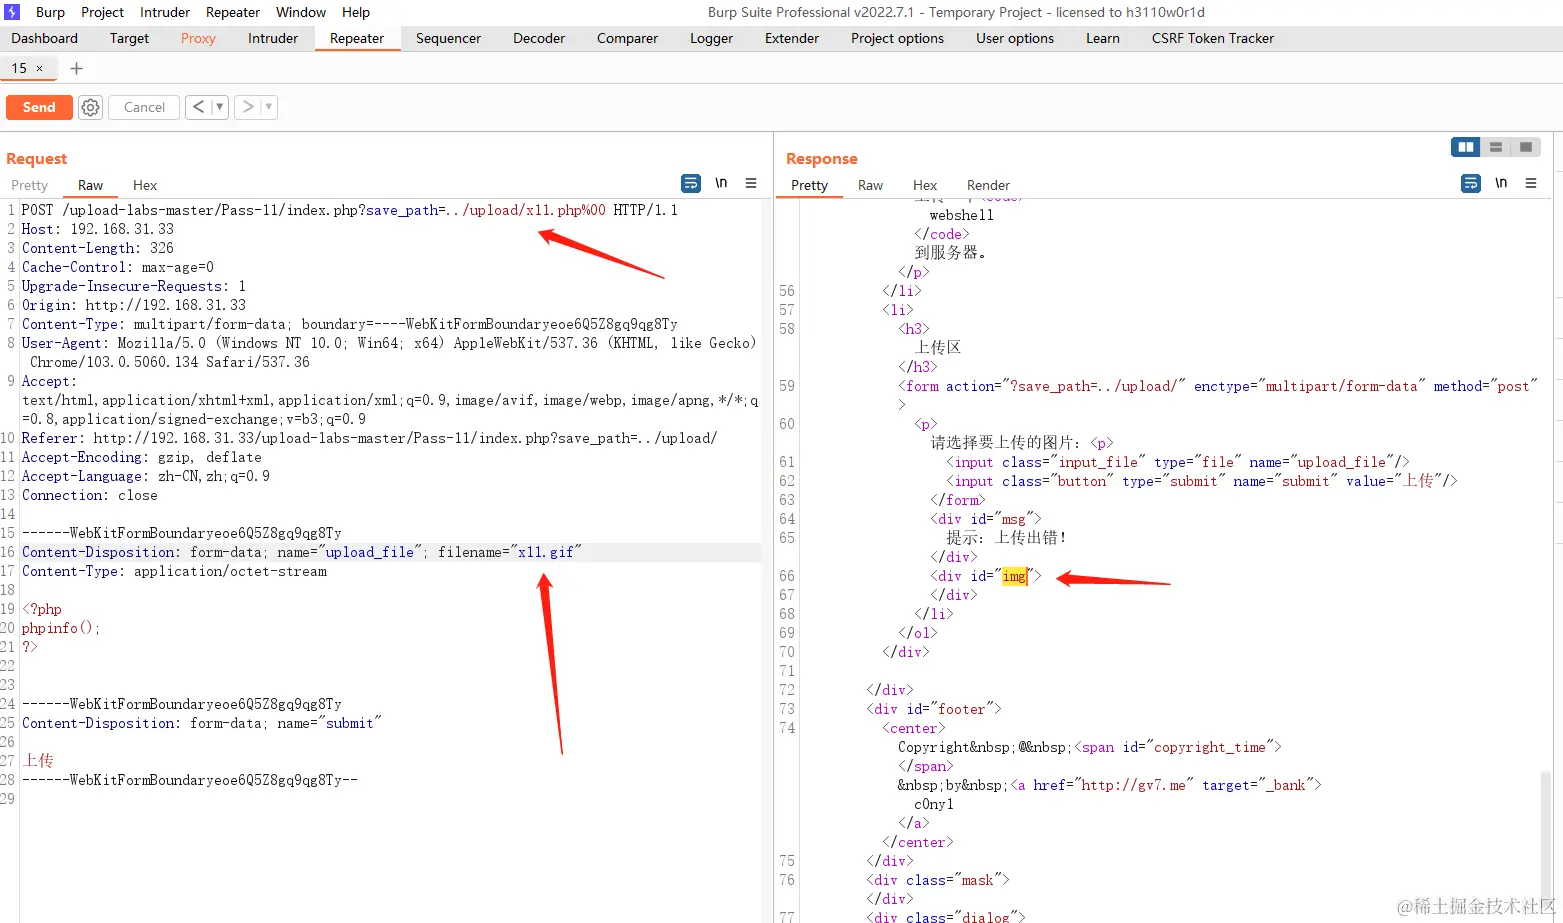The width and height of the screenshot is (1563, 923).
Task: Switch to the Decoder tab
Action: click(x=539, y=38)
